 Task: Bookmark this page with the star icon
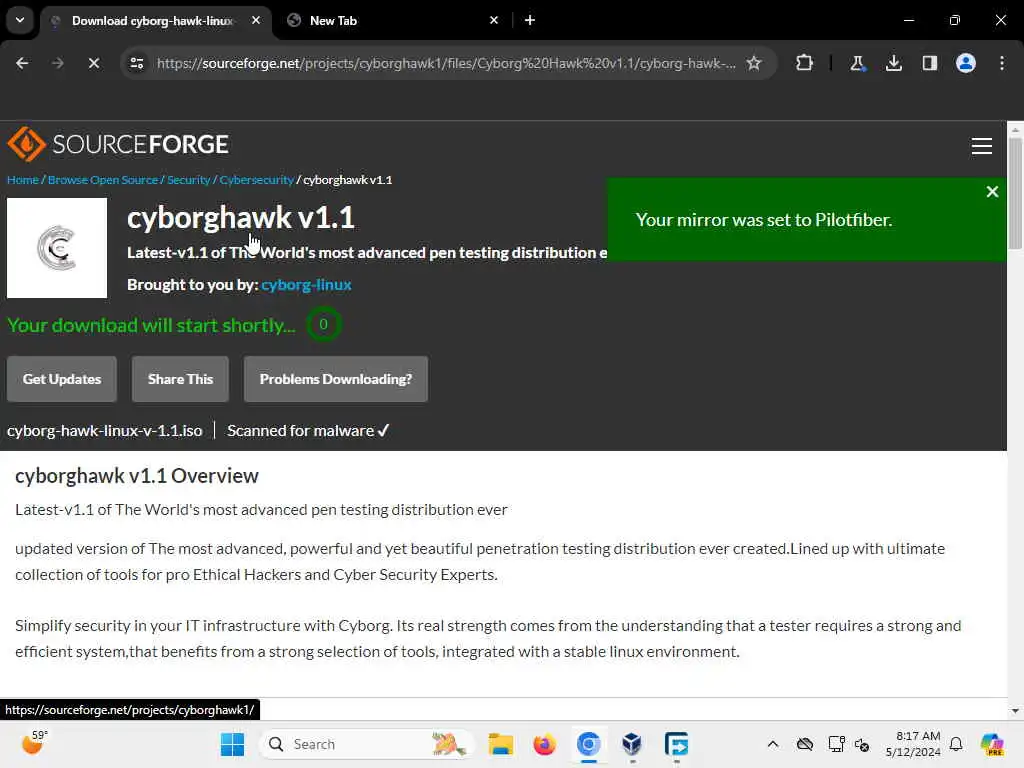click(754, 63)
